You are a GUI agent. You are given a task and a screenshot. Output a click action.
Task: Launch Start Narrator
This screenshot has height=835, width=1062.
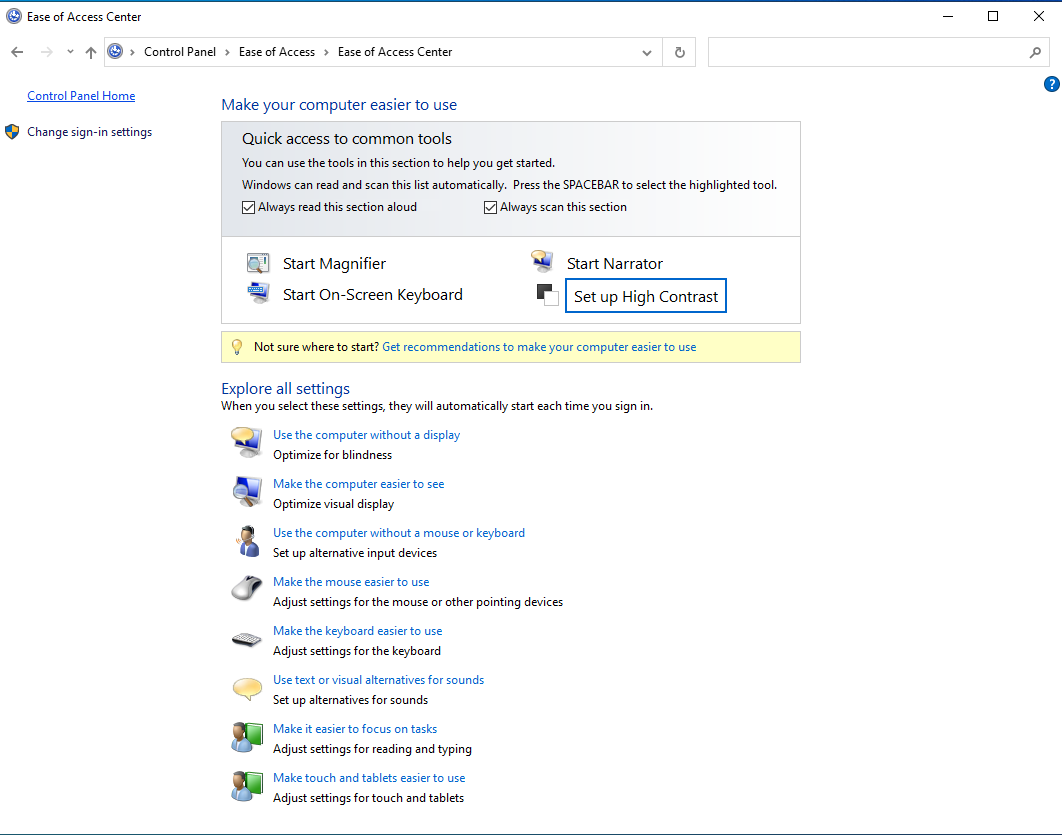click(x=614, y=263)
